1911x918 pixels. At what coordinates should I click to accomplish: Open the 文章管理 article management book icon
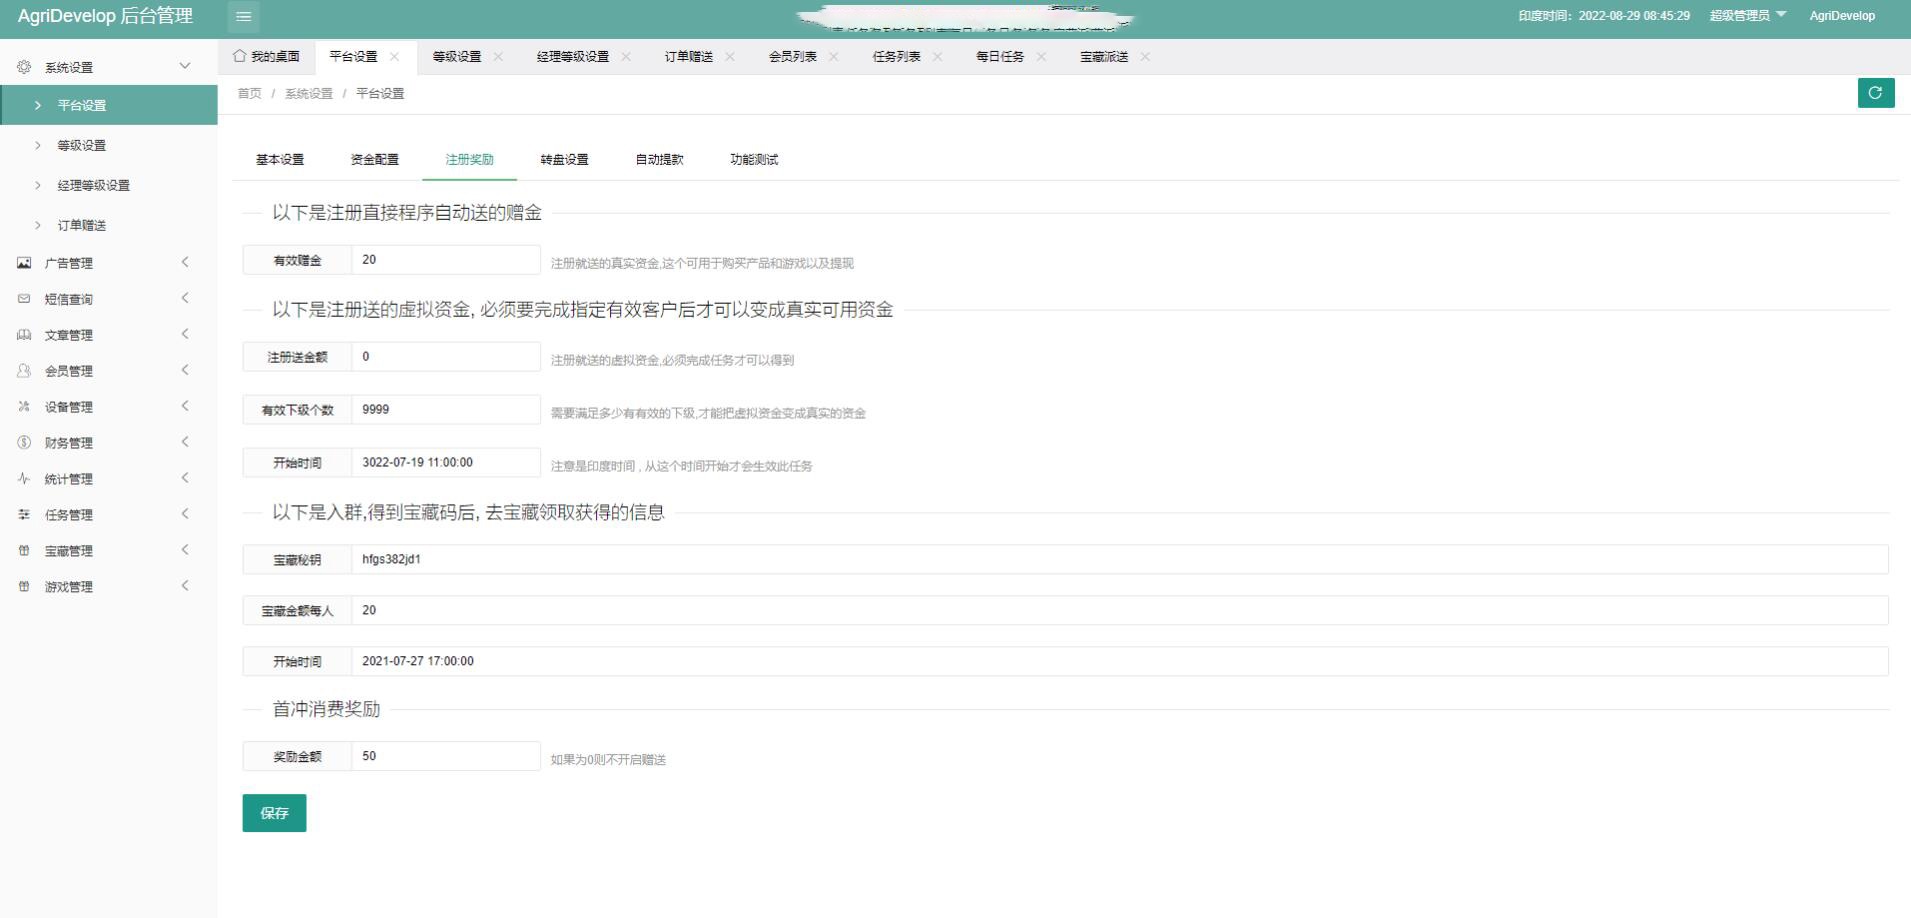coord(24,334)
